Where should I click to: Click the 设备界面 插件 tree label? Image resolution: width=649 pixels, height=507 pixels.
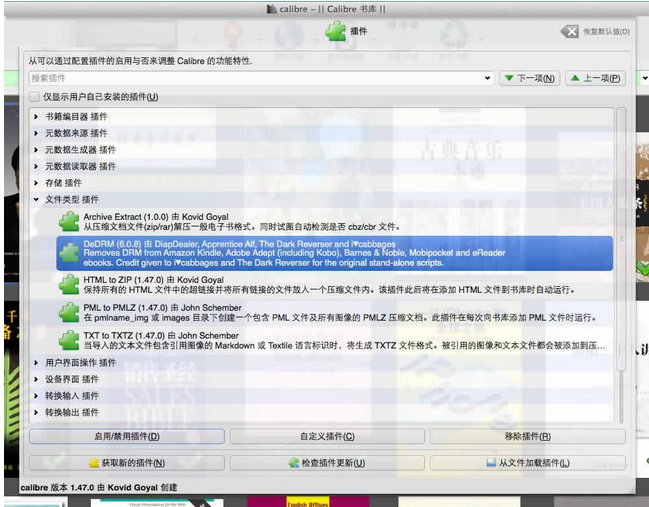click(x=72, y=379)
